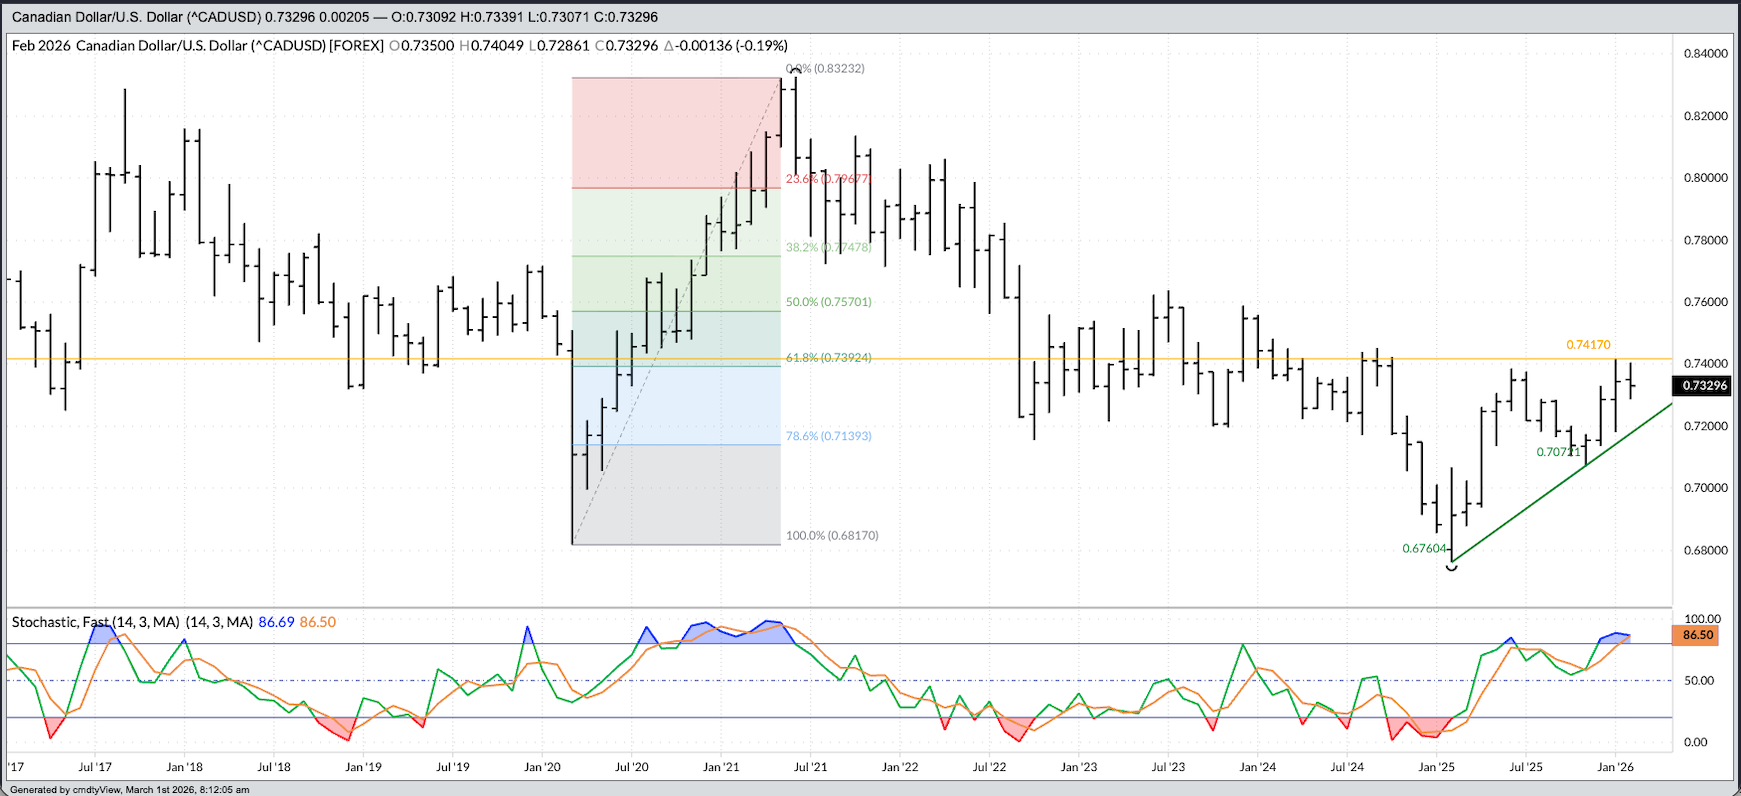
Task: Click the green 0.67604 low price label
Action: [1424, 548]
